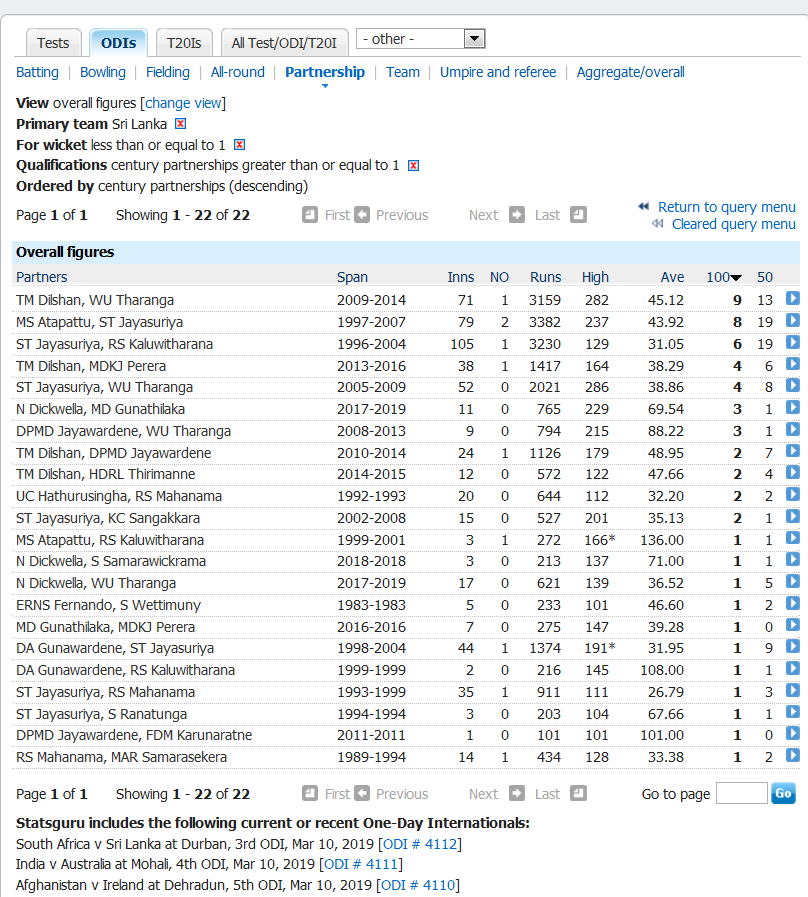The height and width of the screenshot is (897, 808).
Task: Focus the Go to page input field
Action: pos(742,793)
